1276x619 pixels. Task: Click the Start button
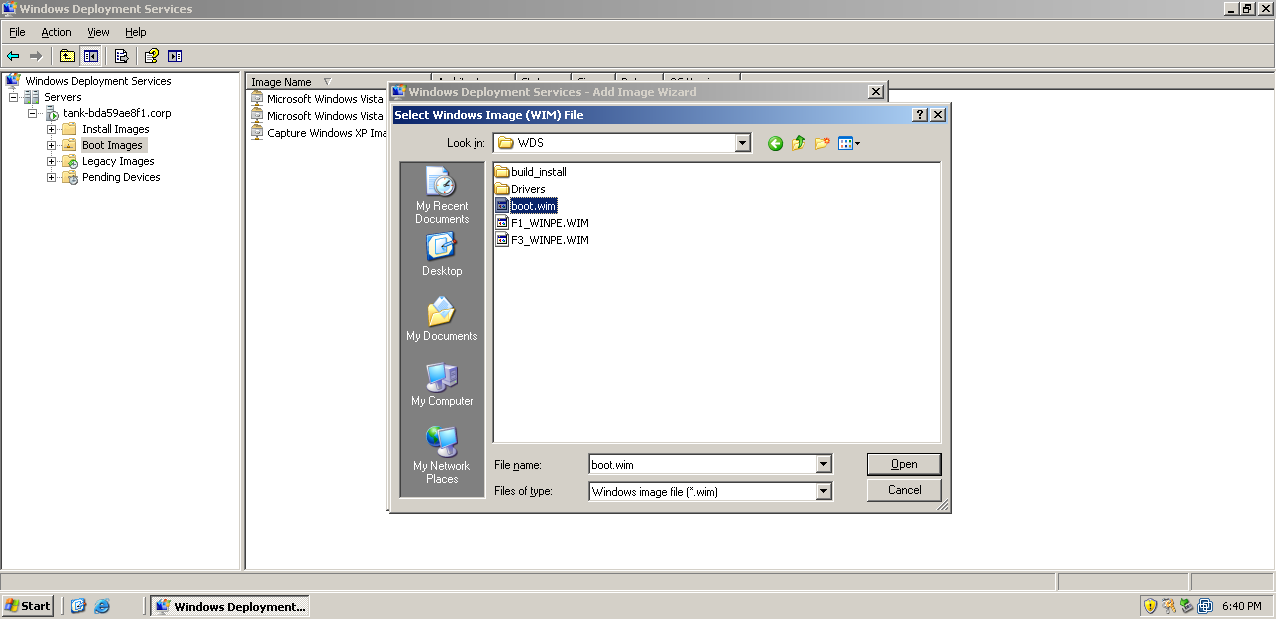pyautogui.click(x=28, y=606)
